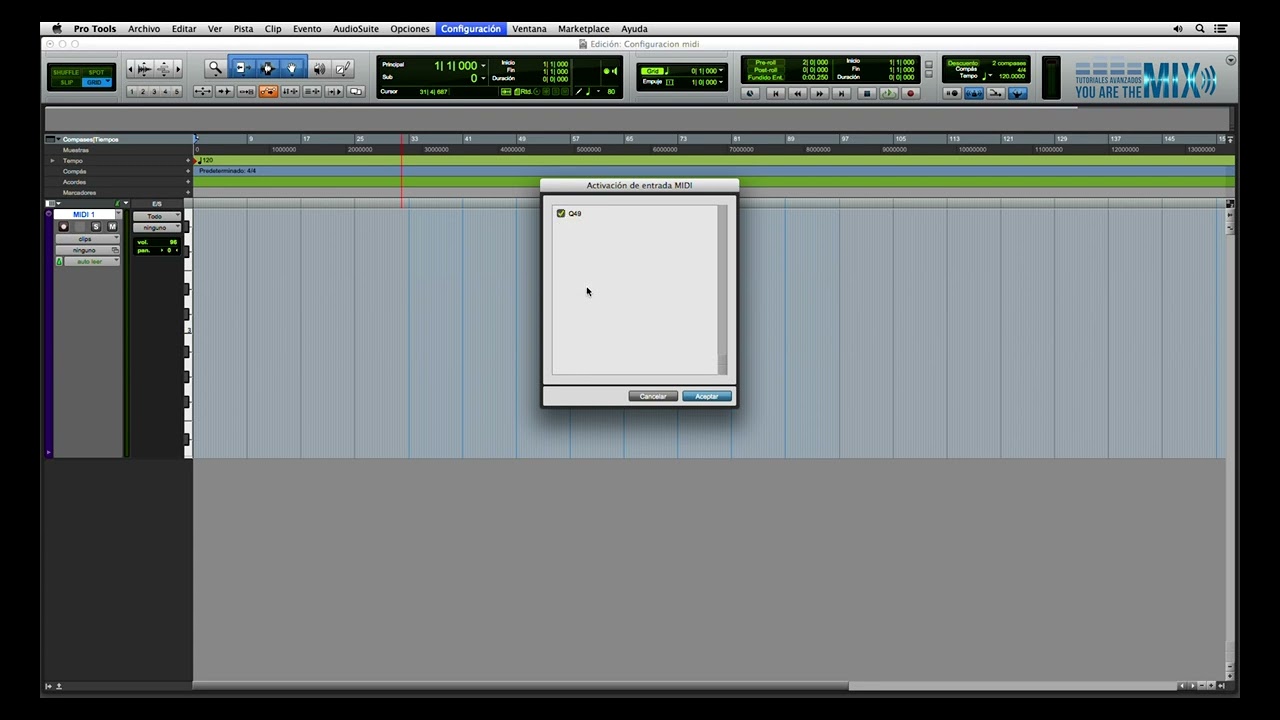Record-enable the MIDI 1 track

tap(64, 227)
